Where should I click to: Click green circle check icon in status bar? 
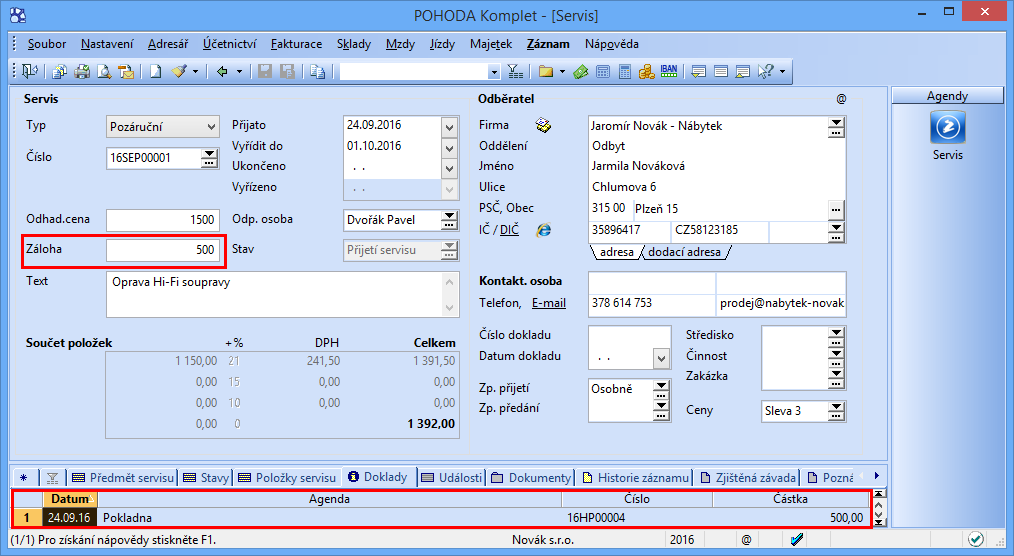point(976,539)
